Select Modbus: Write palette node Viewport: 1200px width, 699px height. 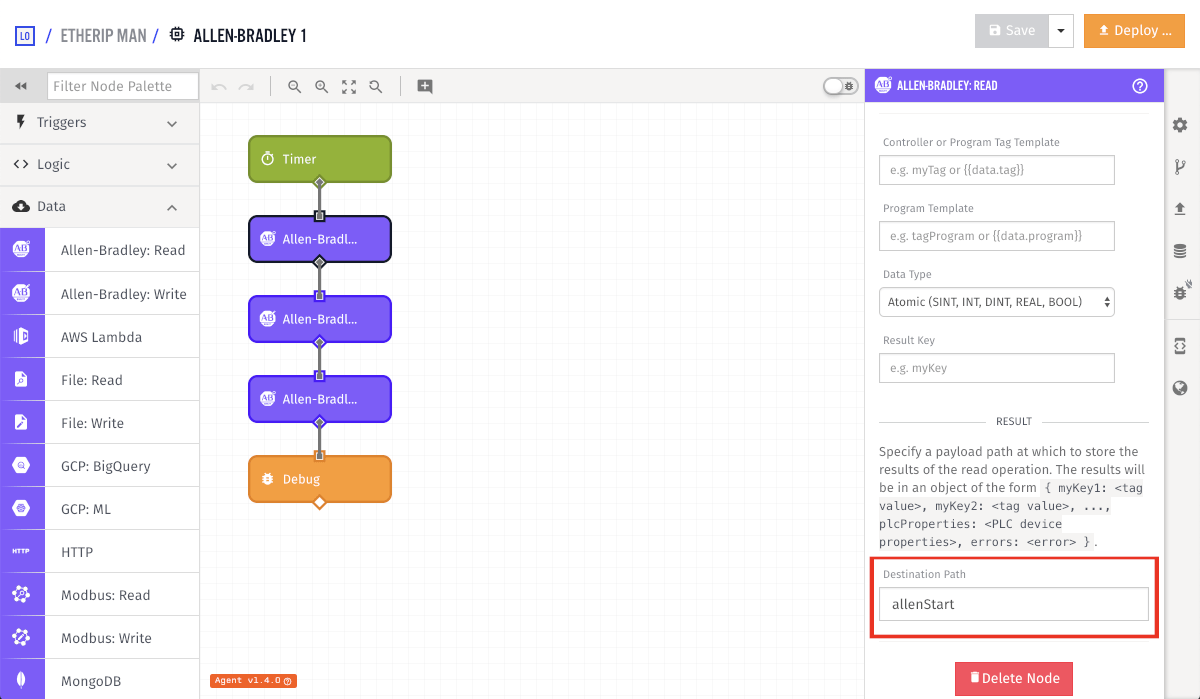[x=100, y=637]
